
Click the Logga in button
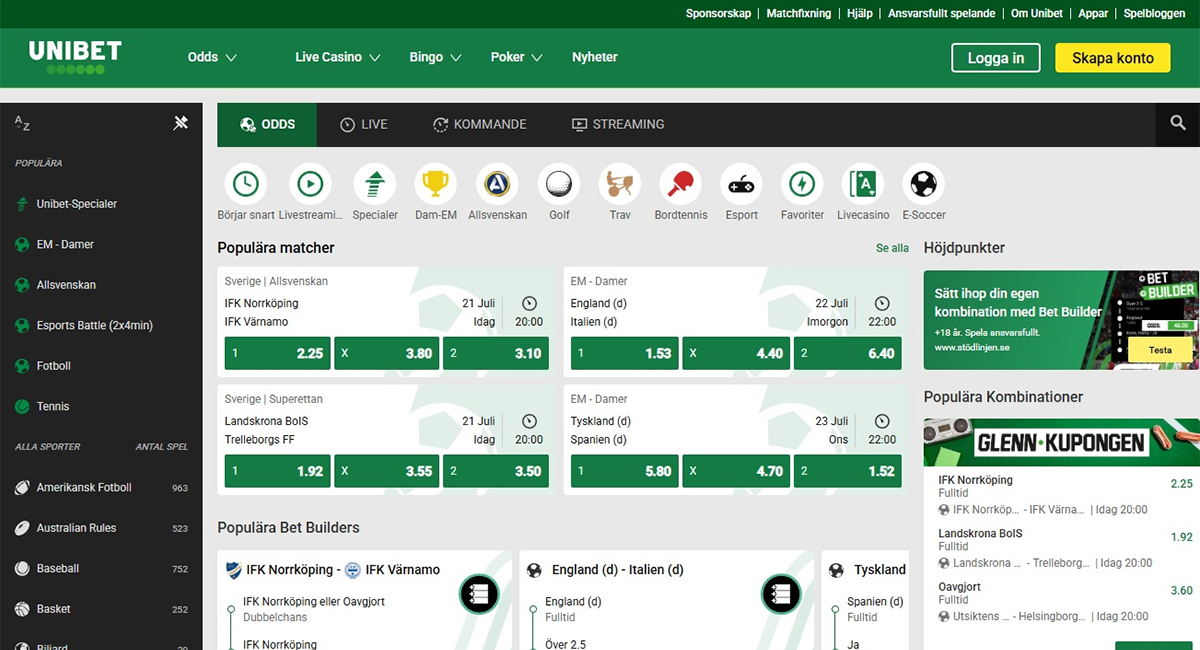pos(996,58)
